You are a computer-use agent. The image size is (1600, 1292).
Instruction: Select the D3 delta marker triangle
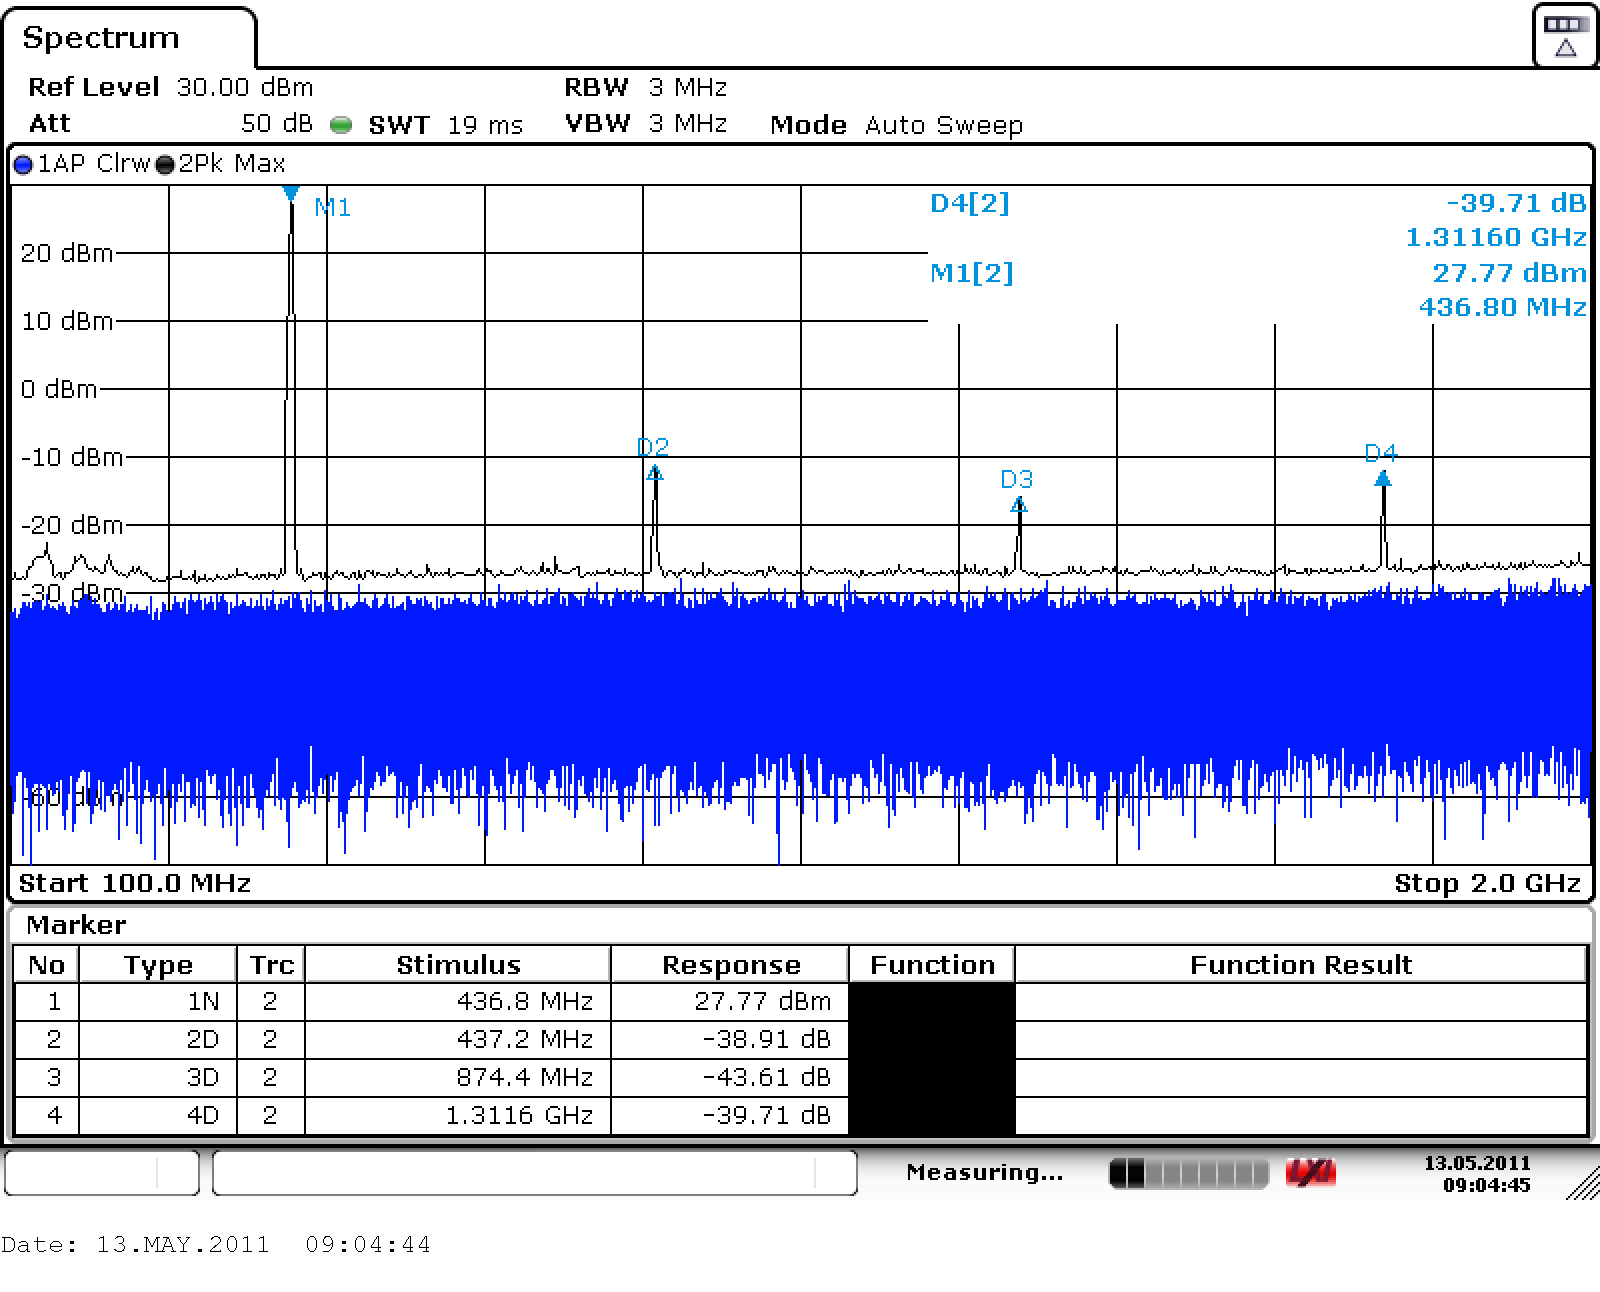point(1018,506)
